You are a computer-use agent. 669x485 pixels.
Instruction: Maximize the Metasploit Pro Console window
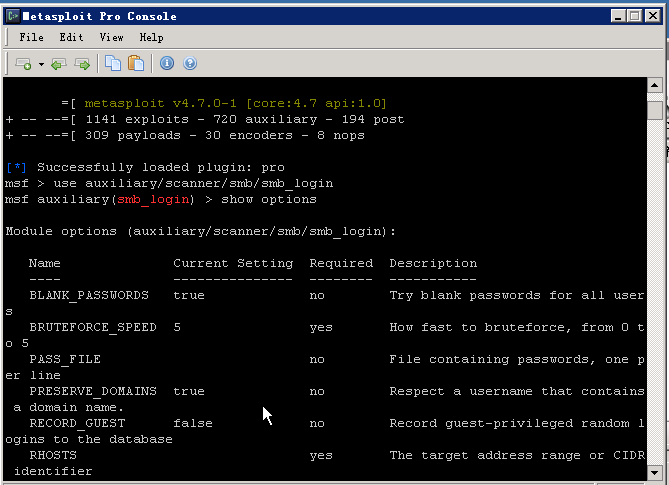tap(635, 16)
